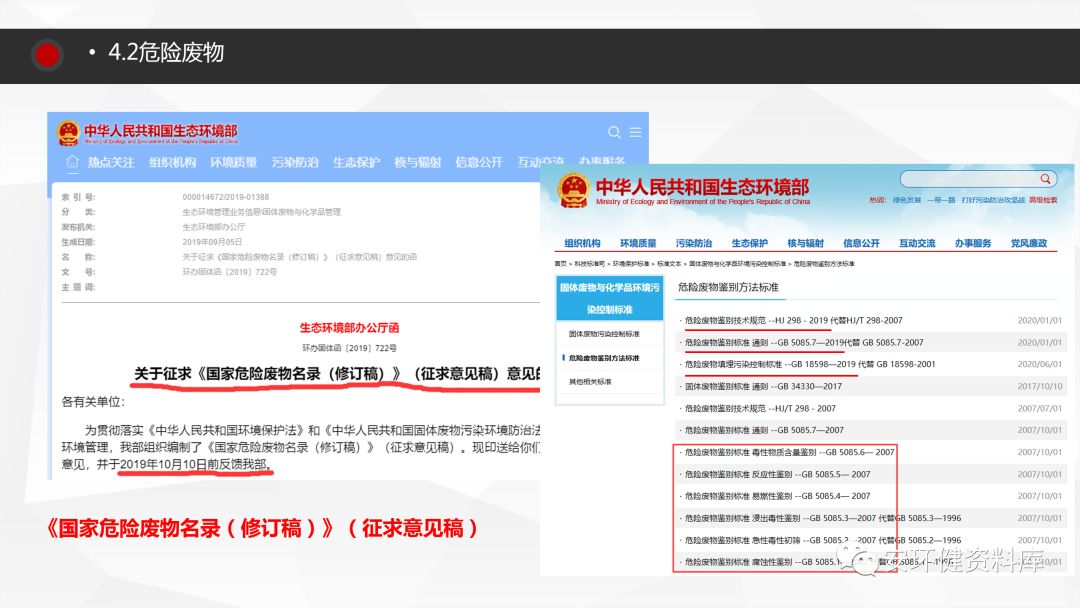The image size is (1080, 608).
Task: Click the underlined 2019年10月10日前反馈我部 text
Action: click(x=196, y=464)
